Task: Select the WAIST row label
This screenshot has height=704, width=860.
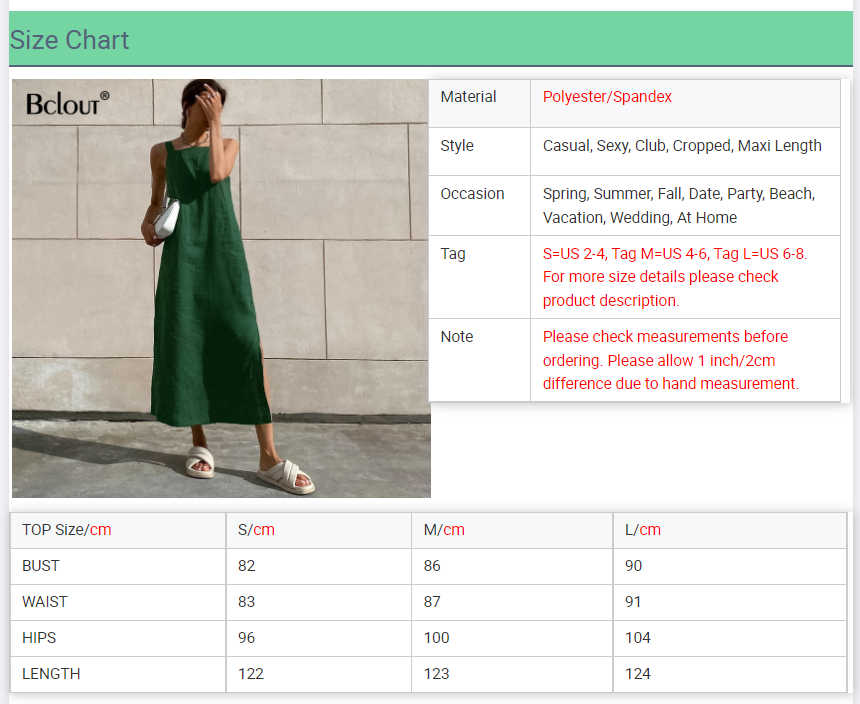Action: (45, 602)
